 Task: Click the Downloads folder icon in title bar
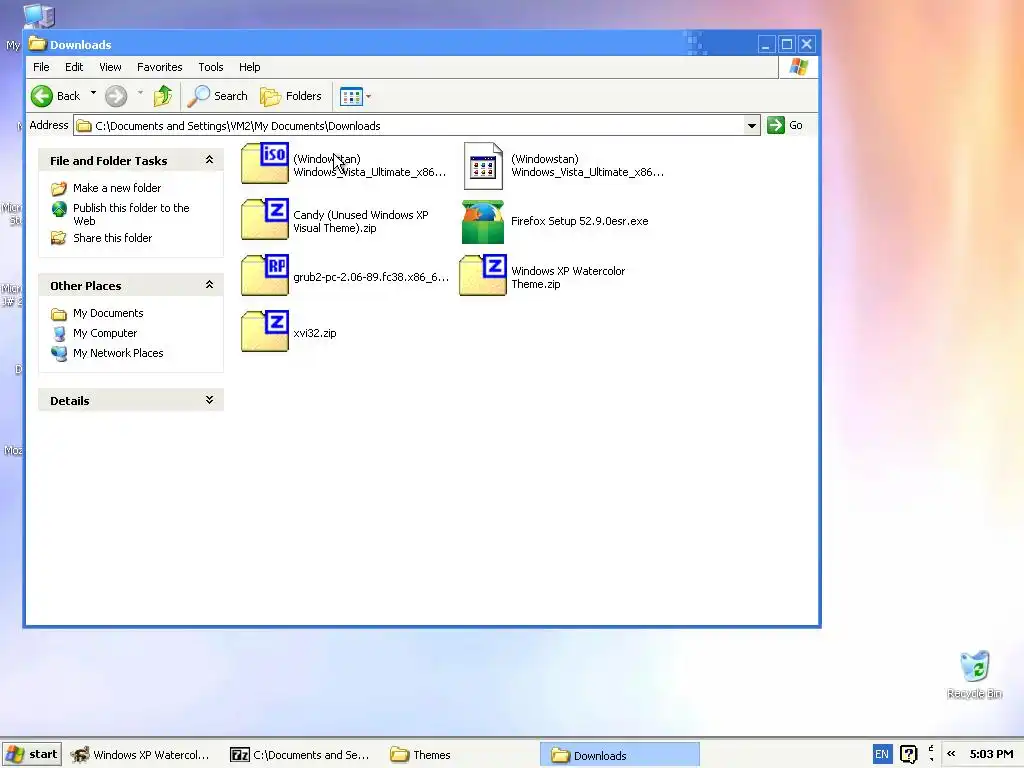pos(37,44)
